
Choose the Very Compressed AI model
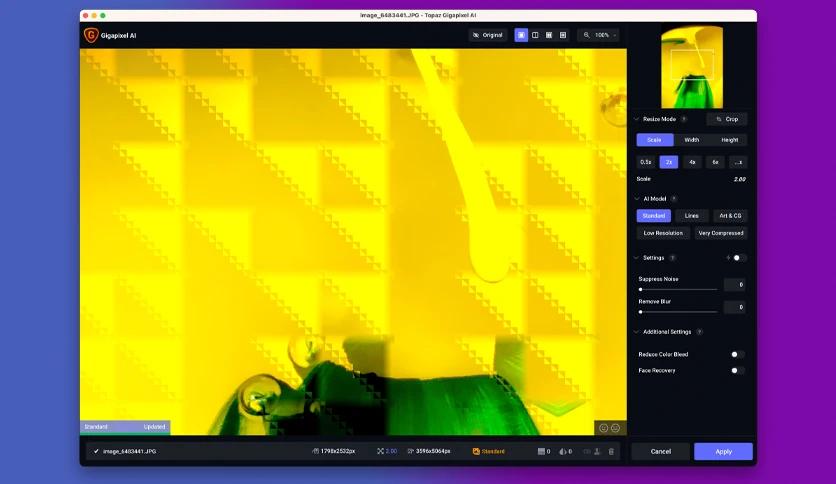coord(721,233)
